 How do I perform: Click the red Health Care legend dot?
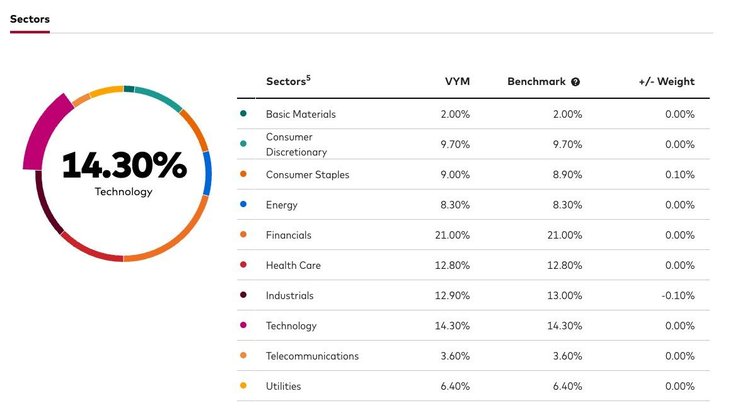(243, 265)
